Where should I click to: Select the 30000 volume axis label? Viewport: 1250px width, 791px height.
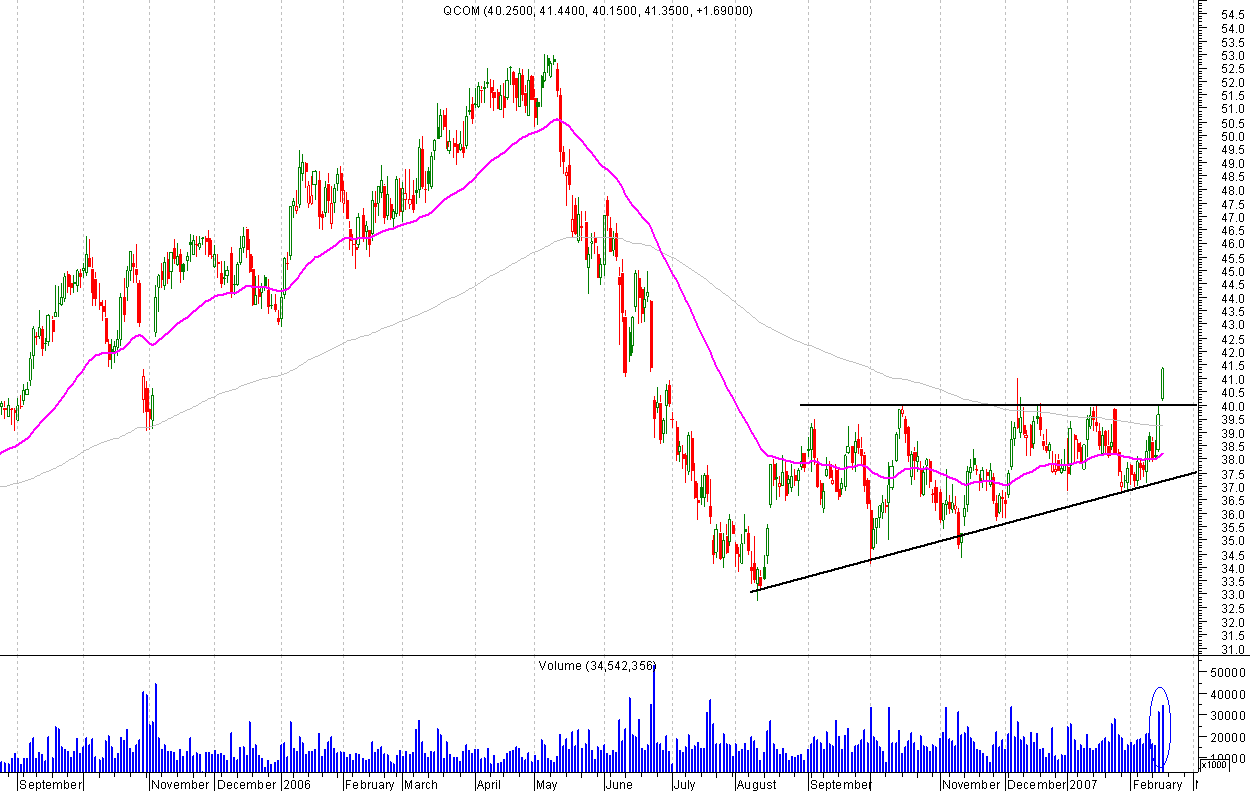point(1226,716)
